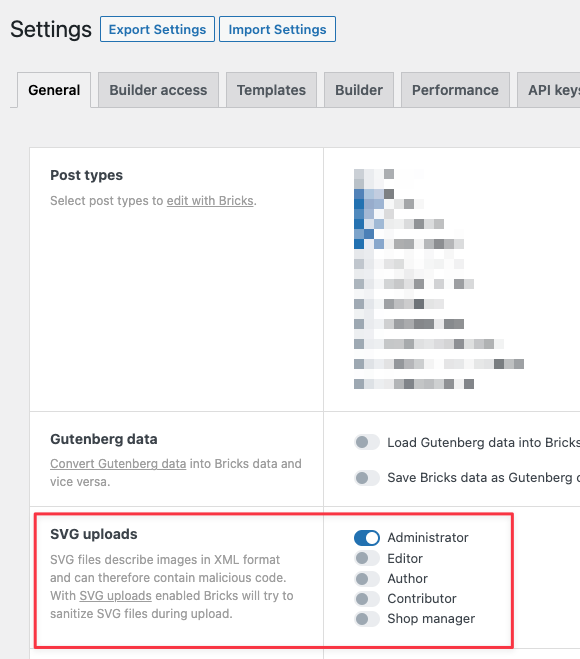Click the Import Settings button
The width and height of the screenshot is (580, 659).
(x=277, y=29)
